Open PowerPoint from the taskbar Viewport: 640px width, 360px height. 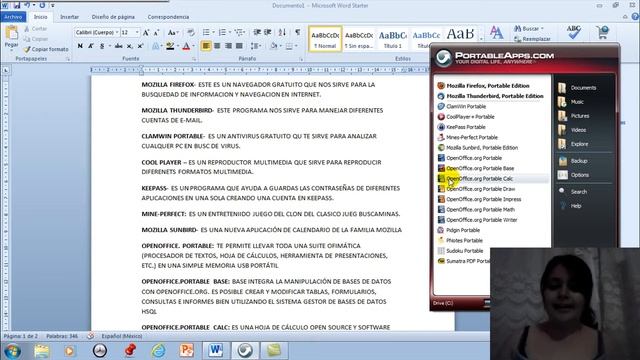(x=187, y=351)
